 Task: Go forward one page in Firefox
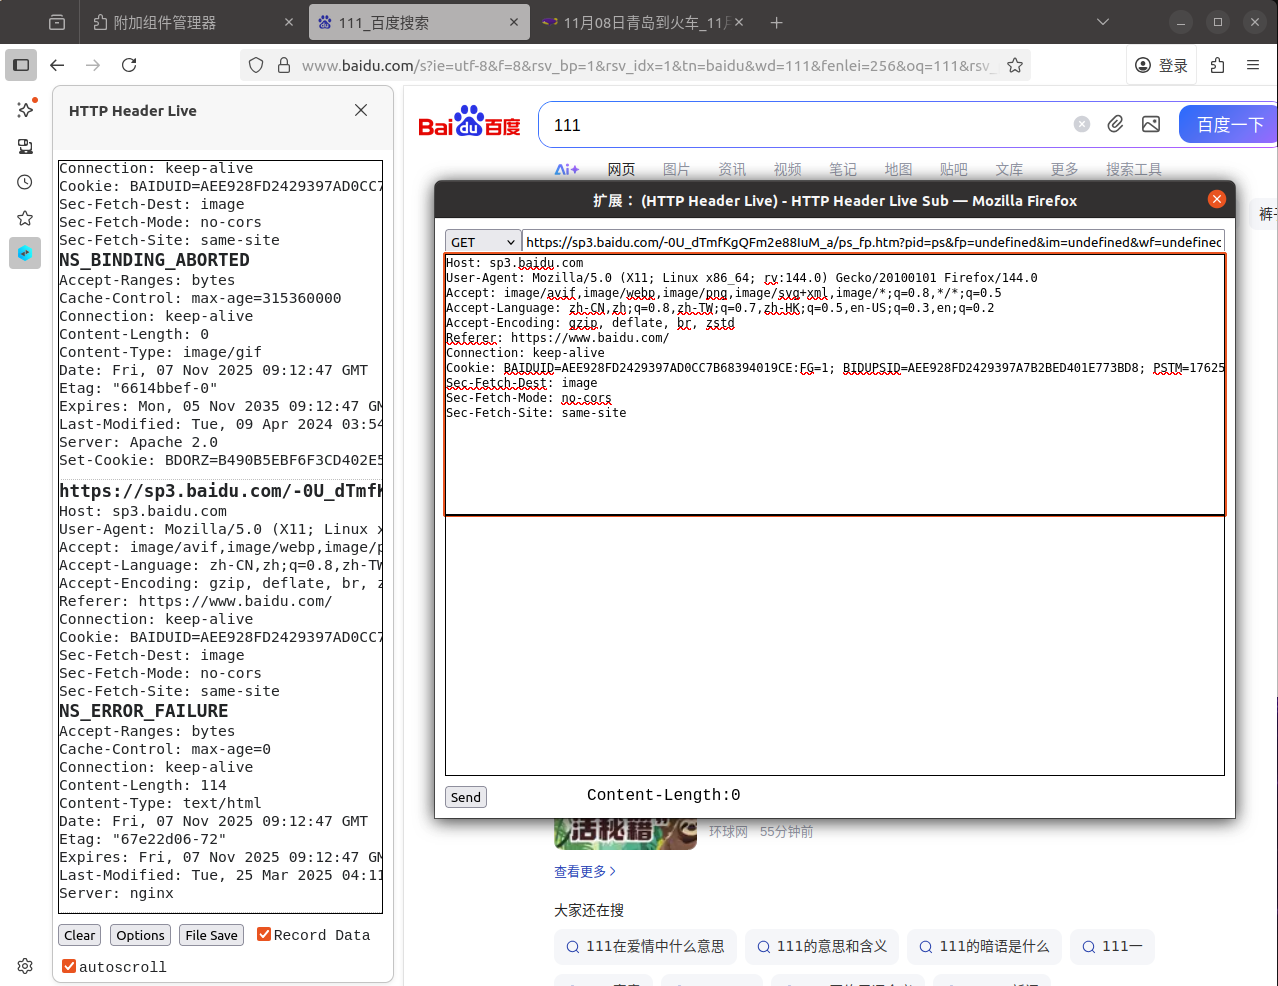pos(93,65)
